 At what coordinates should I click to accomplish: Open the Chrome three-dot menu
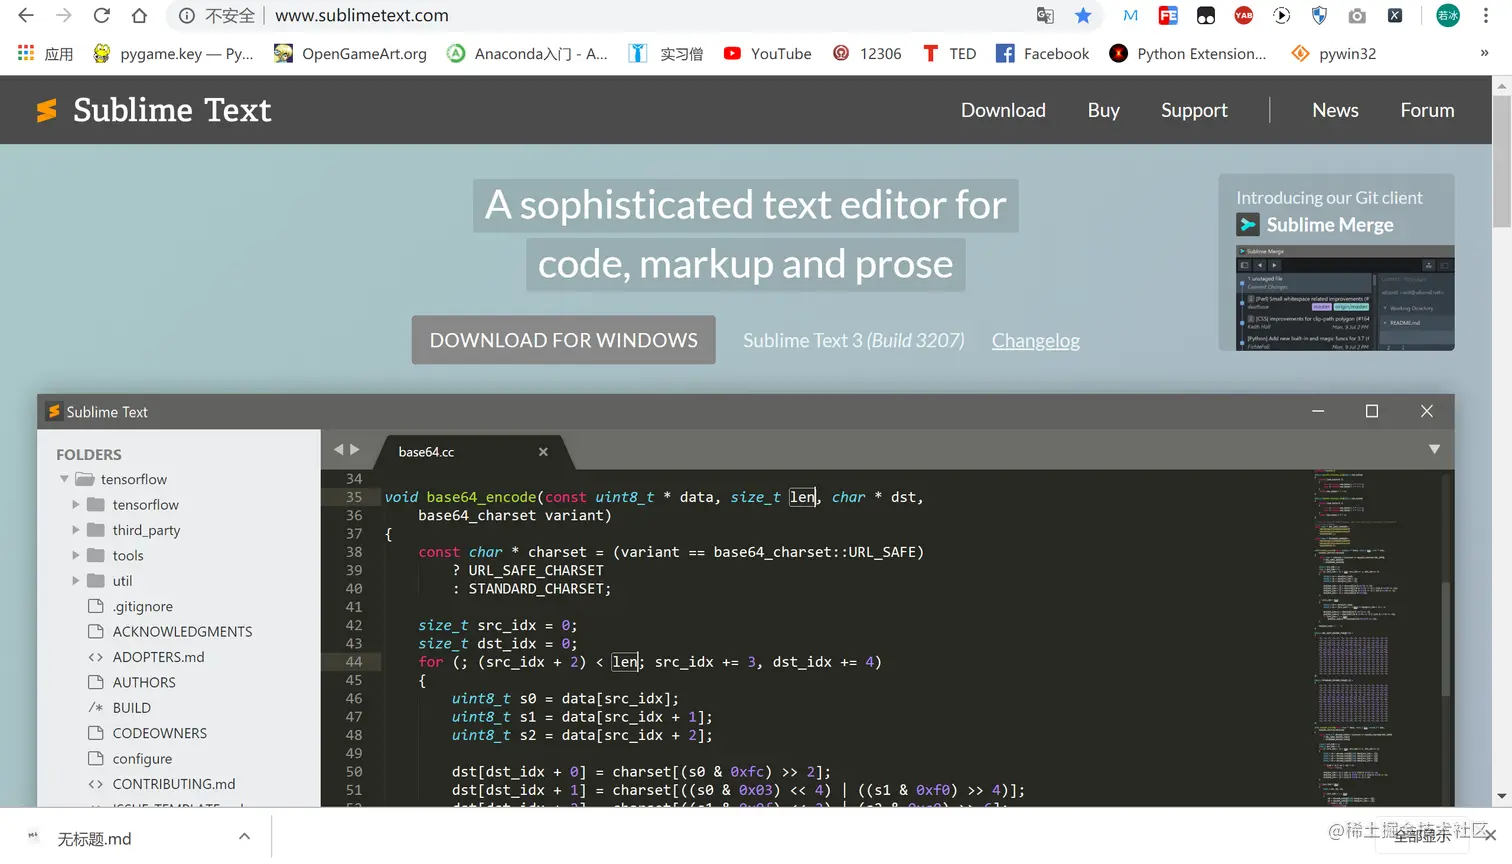[1486, 15]
